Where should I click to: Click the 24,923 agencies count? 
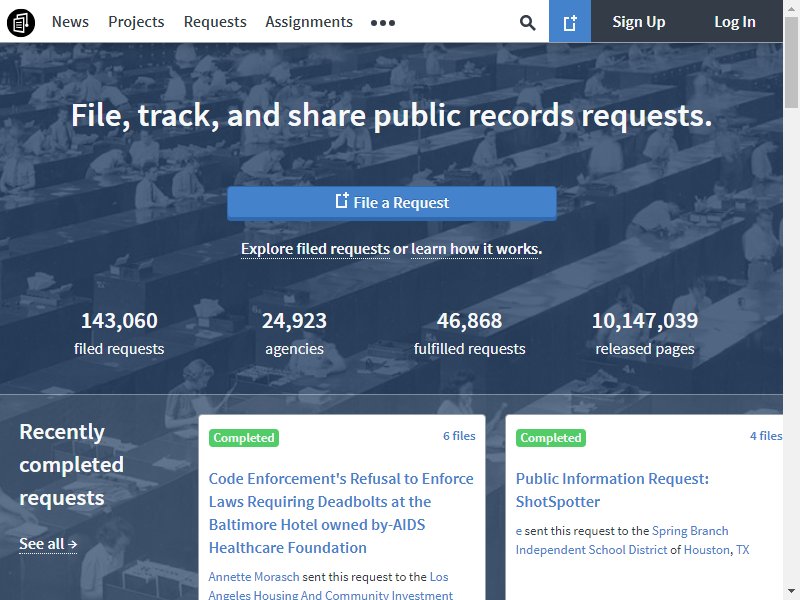(x=294, y=333)
